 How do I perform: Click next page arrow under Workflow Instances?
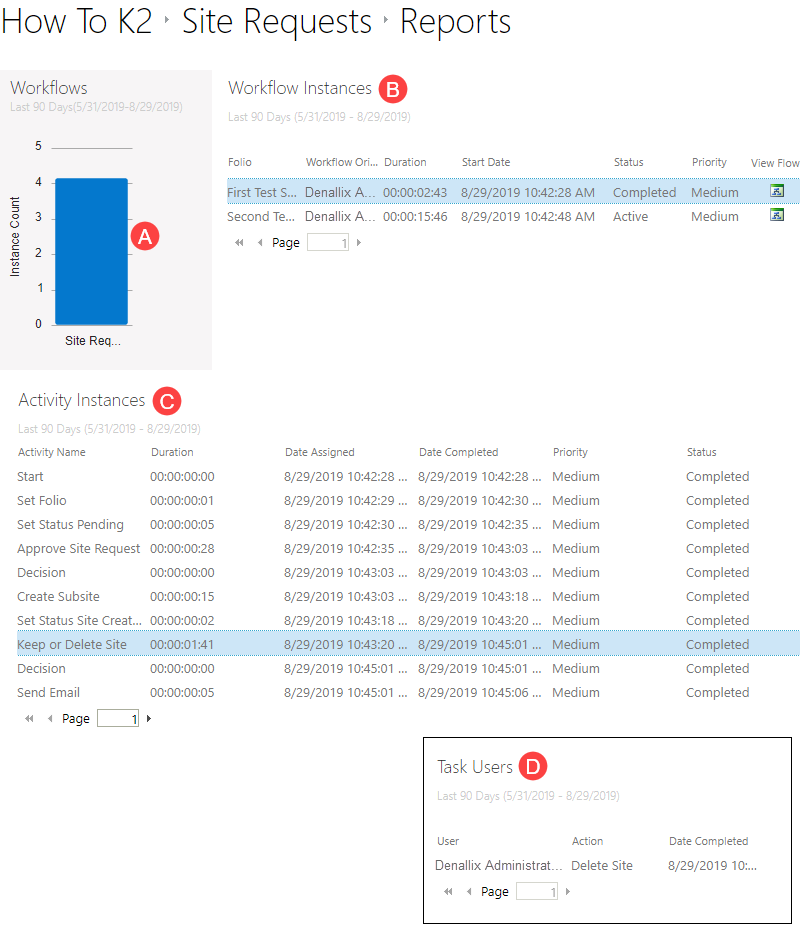[359, 242]
